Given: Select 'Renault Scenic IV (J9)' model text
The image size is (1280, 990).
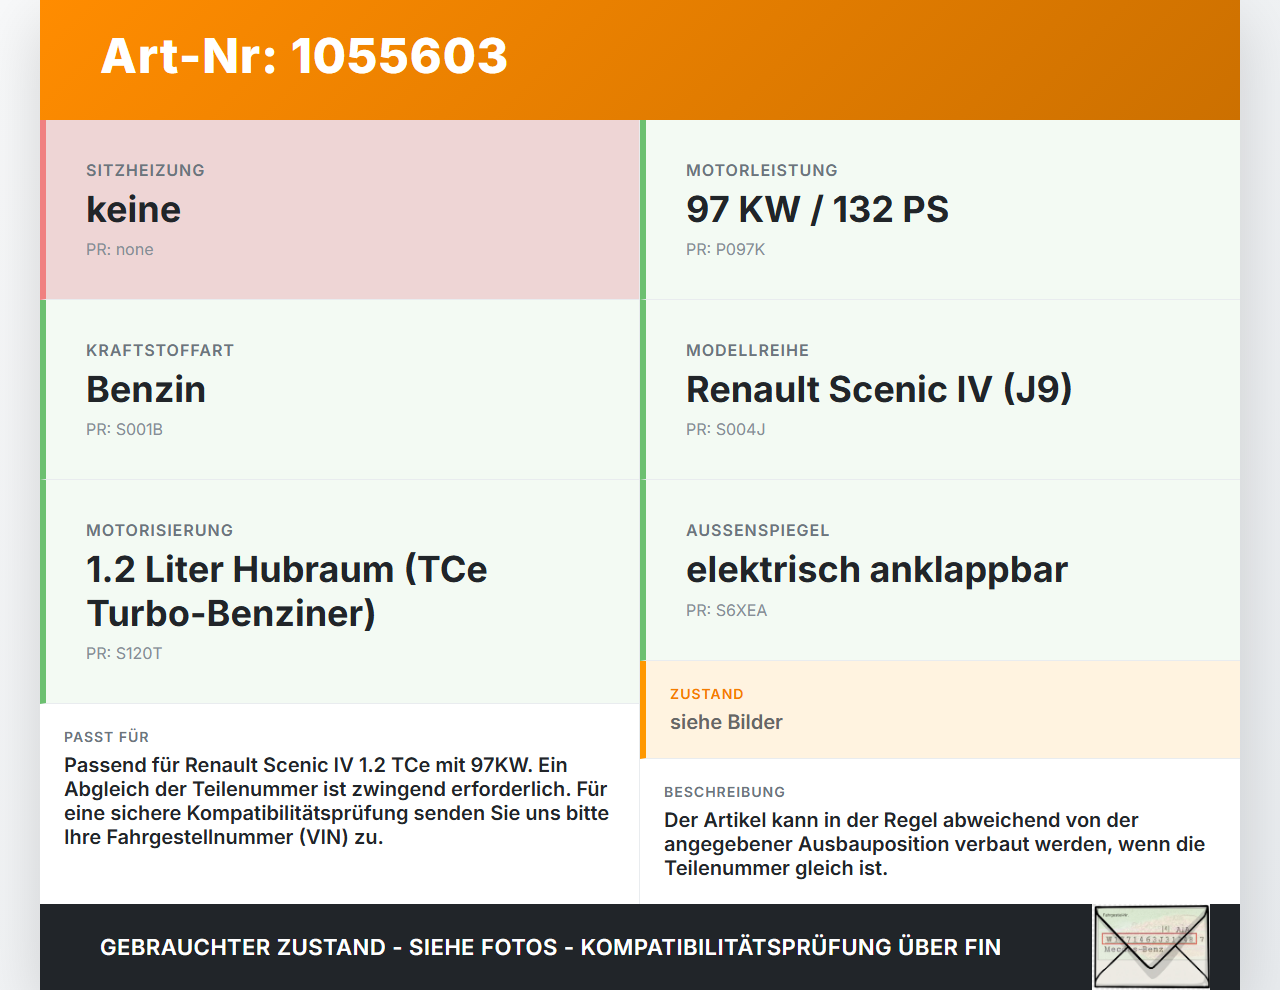Looking at the screenshot, I should (879, 389).
